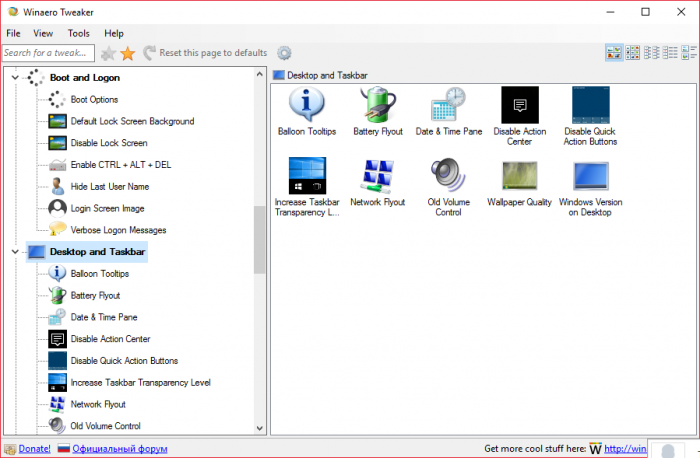Viewport: 700px width, 458px height.
Task: Open Disable Action Center icon in right pane
Action: pos(520,104)
